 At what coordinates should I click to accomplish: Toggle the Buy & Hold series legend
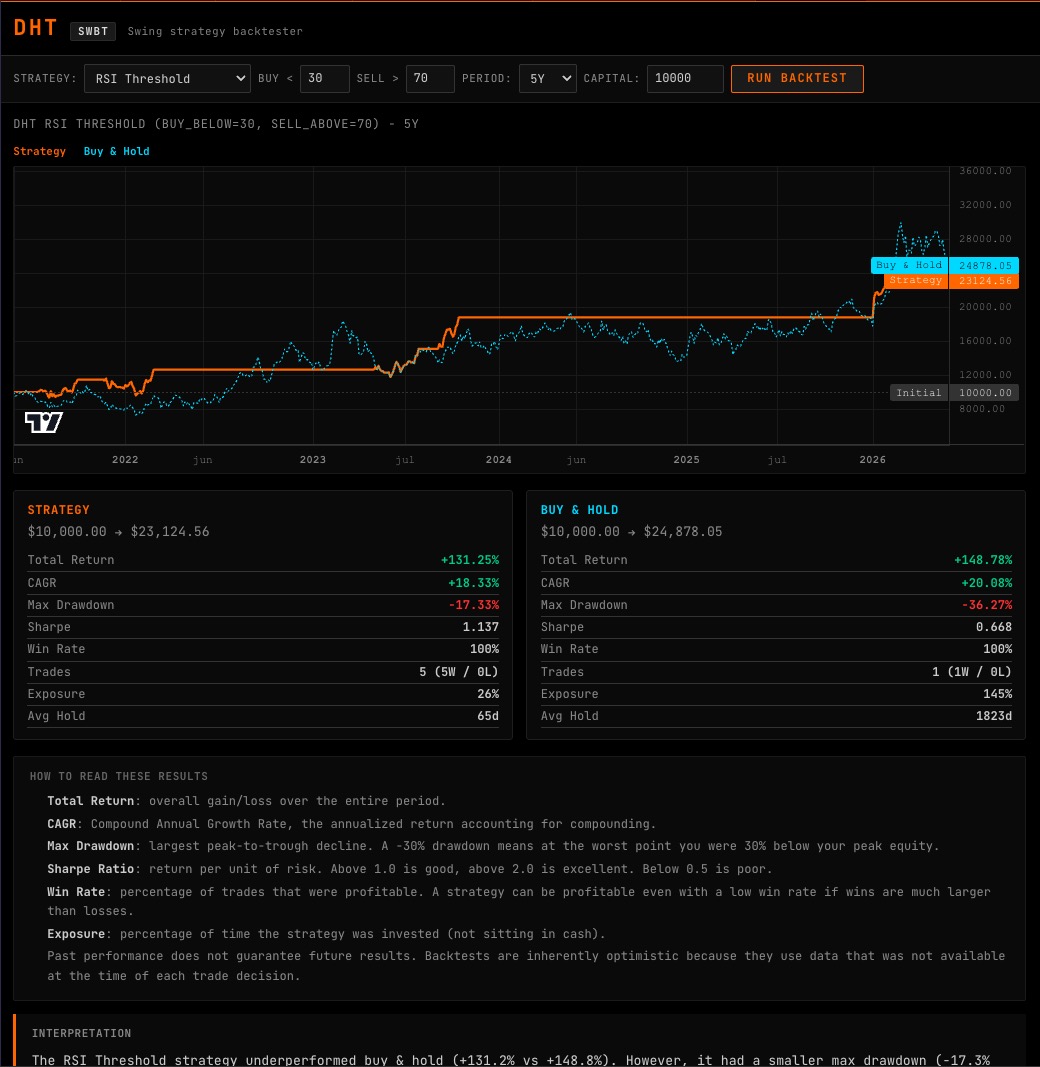116,151
